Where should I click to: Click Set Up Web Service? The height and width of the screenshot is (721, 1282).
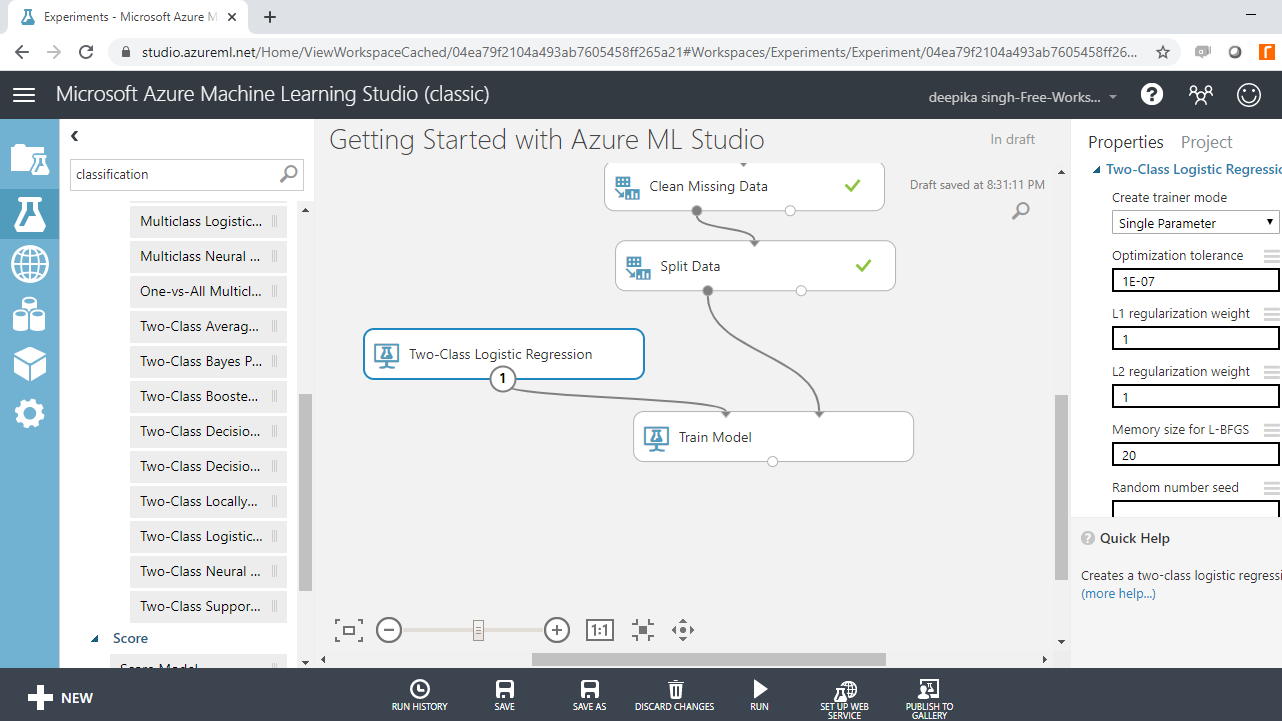pos(845,699)
